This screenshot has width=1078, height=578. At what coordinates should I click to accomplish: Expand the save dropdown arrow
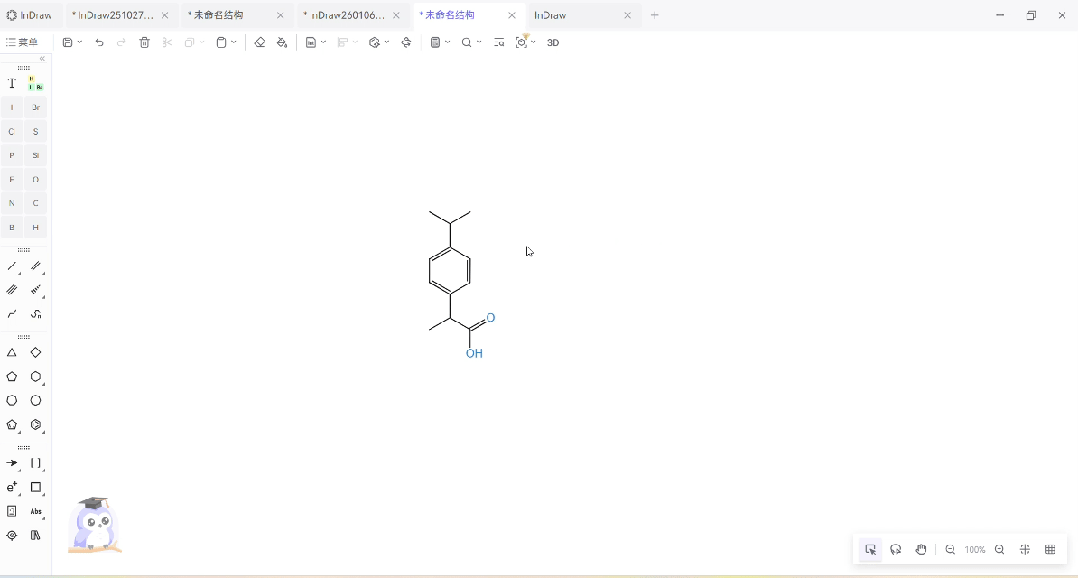(80, 43)
